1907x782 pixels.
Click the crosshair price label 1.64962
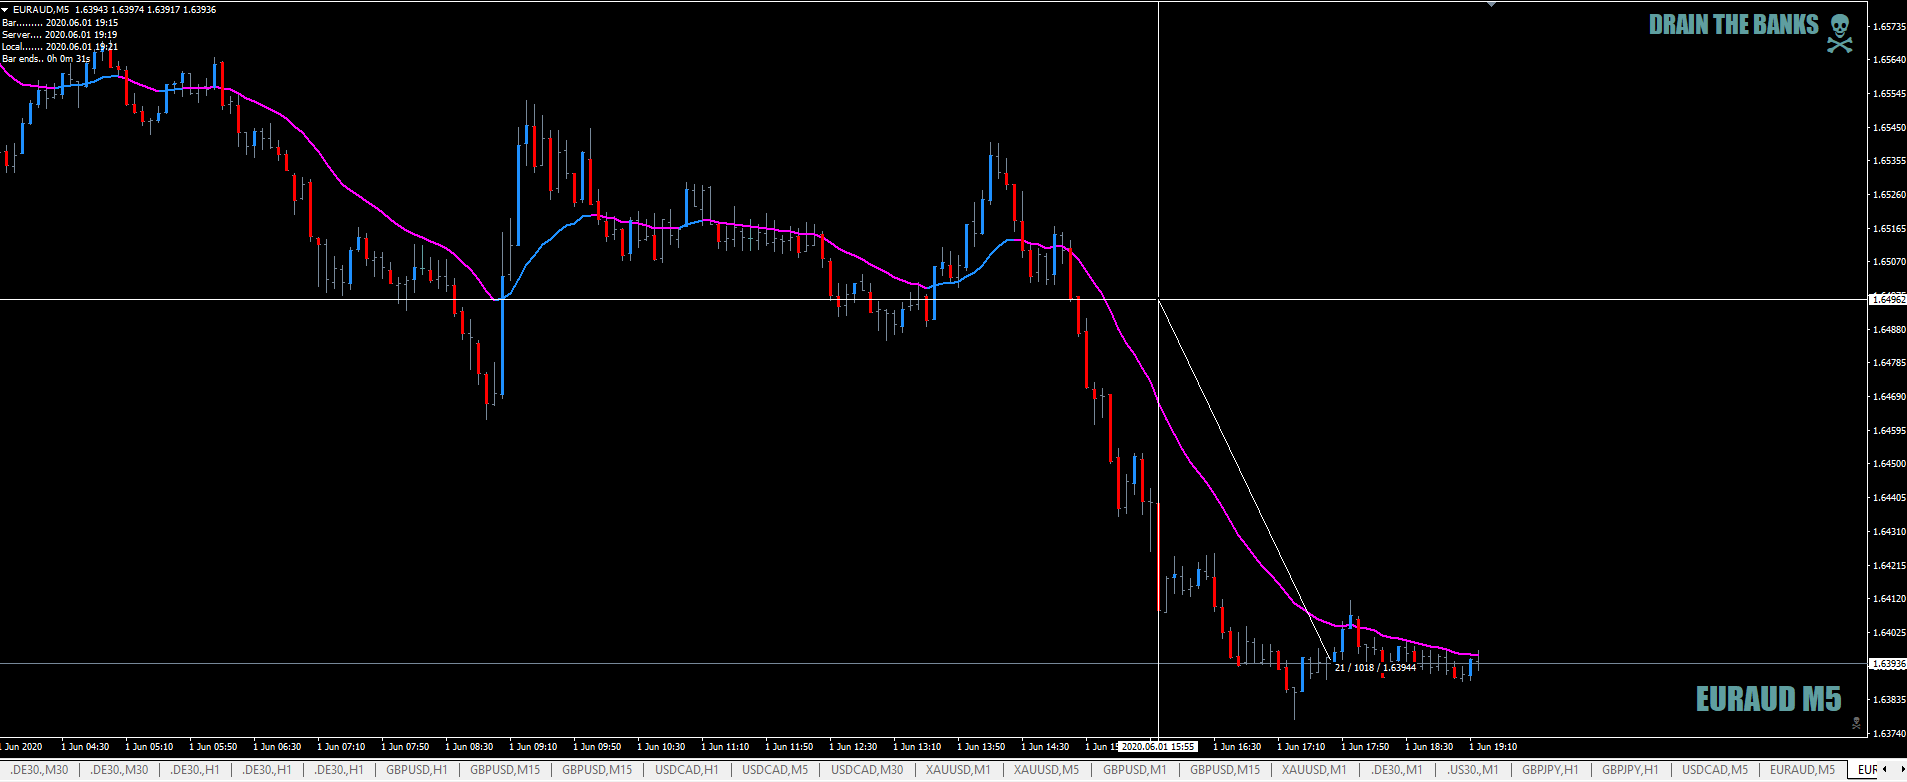1888,299
